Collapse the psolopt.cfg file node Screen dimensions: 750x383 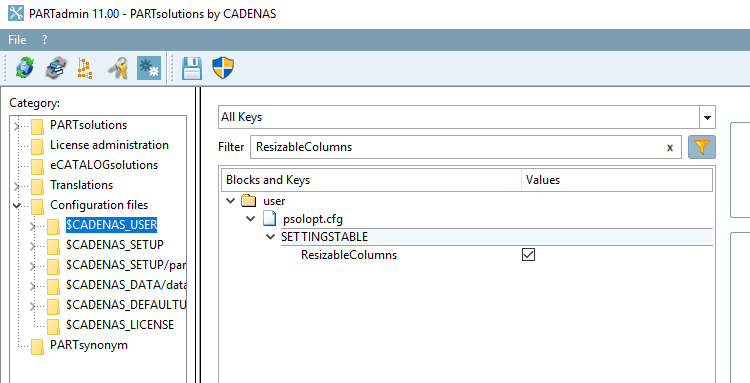251,219
